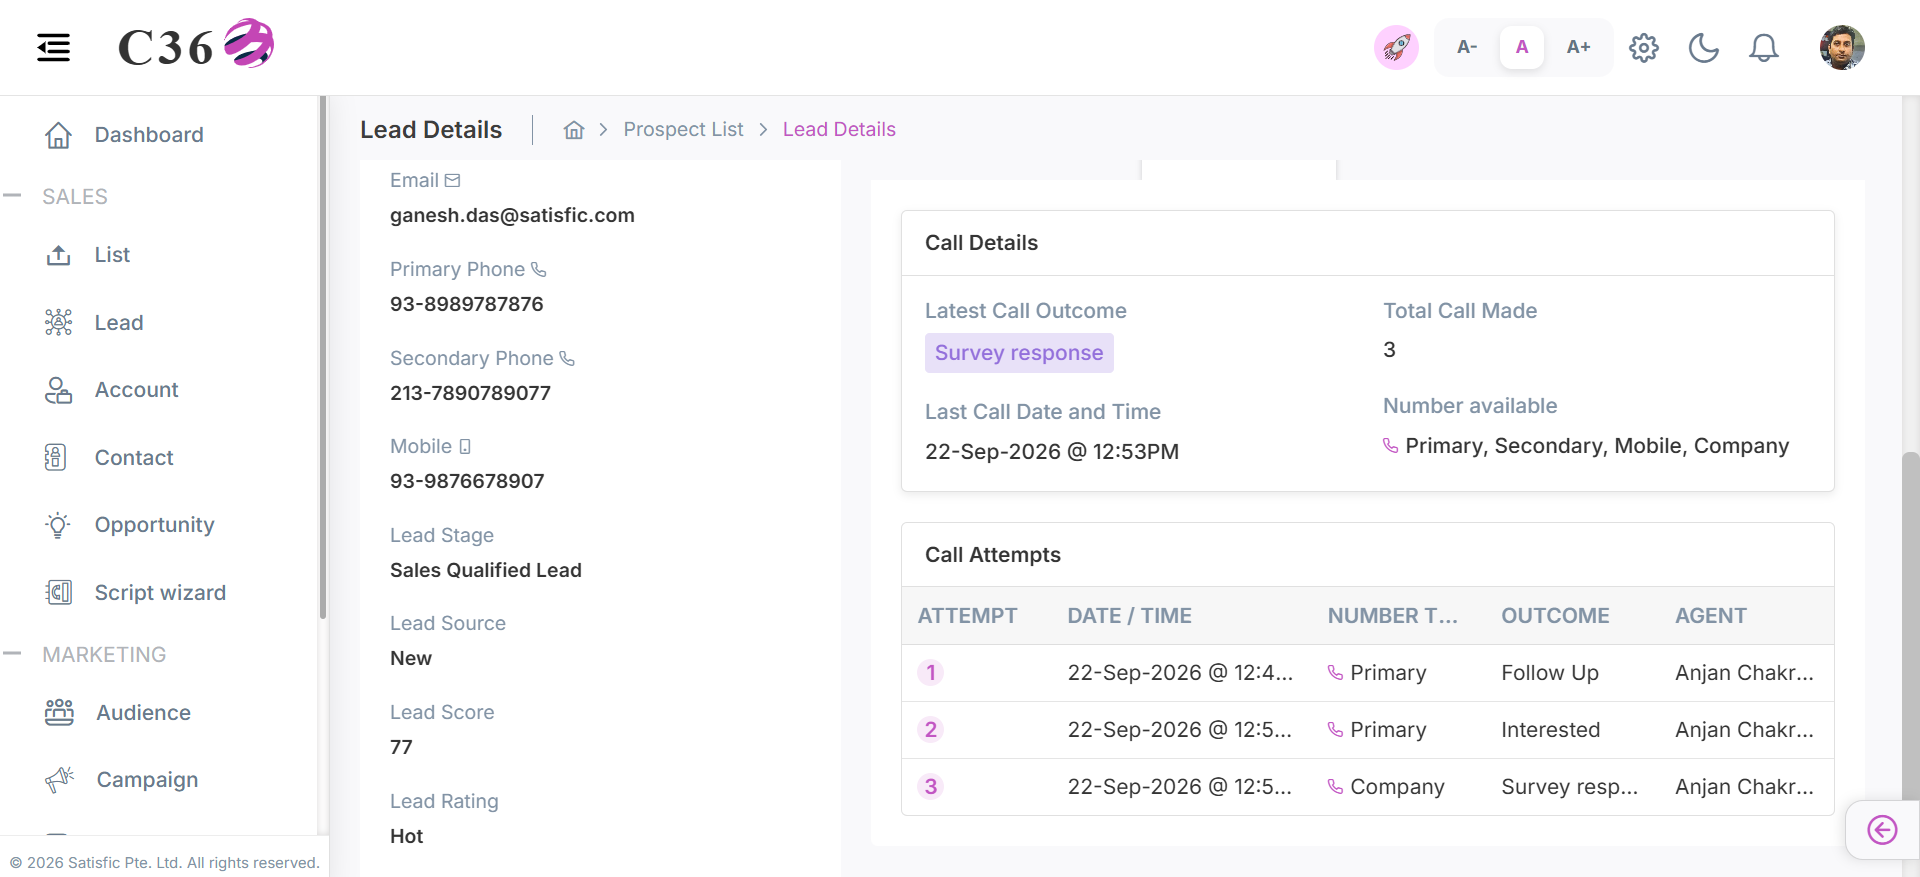Go to home via breadcrumb house icon
This screenshot has height=877, width=1920.
[x=574, y=130]
